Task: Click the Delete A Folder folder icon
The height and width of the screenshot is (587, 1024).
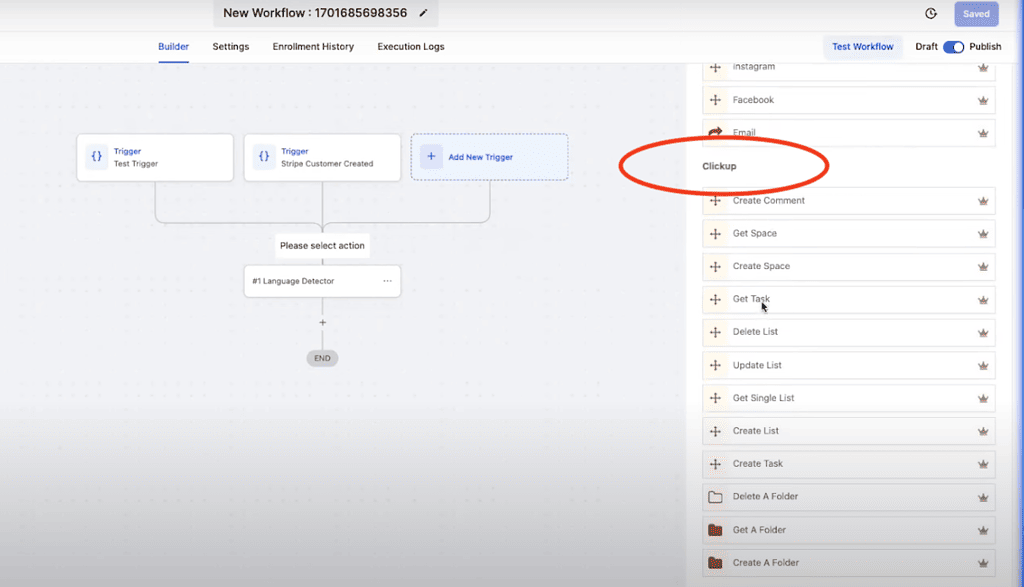Action: 715,497
